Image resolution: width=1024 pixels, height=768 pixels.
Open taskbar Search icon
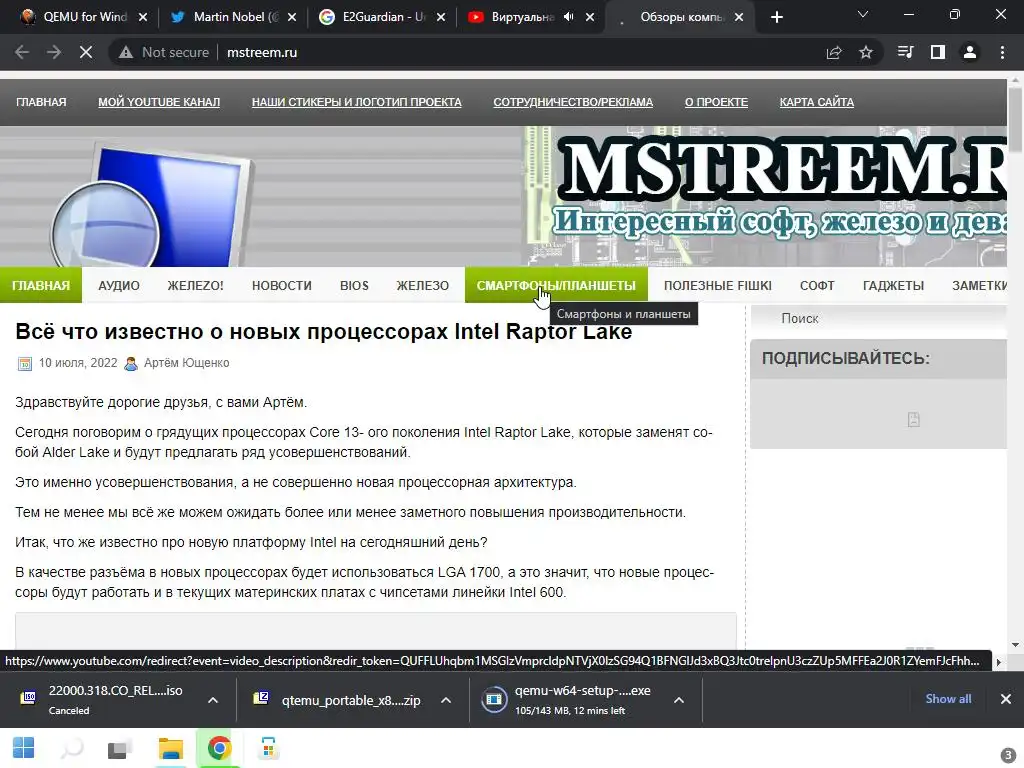click(72, 748)
